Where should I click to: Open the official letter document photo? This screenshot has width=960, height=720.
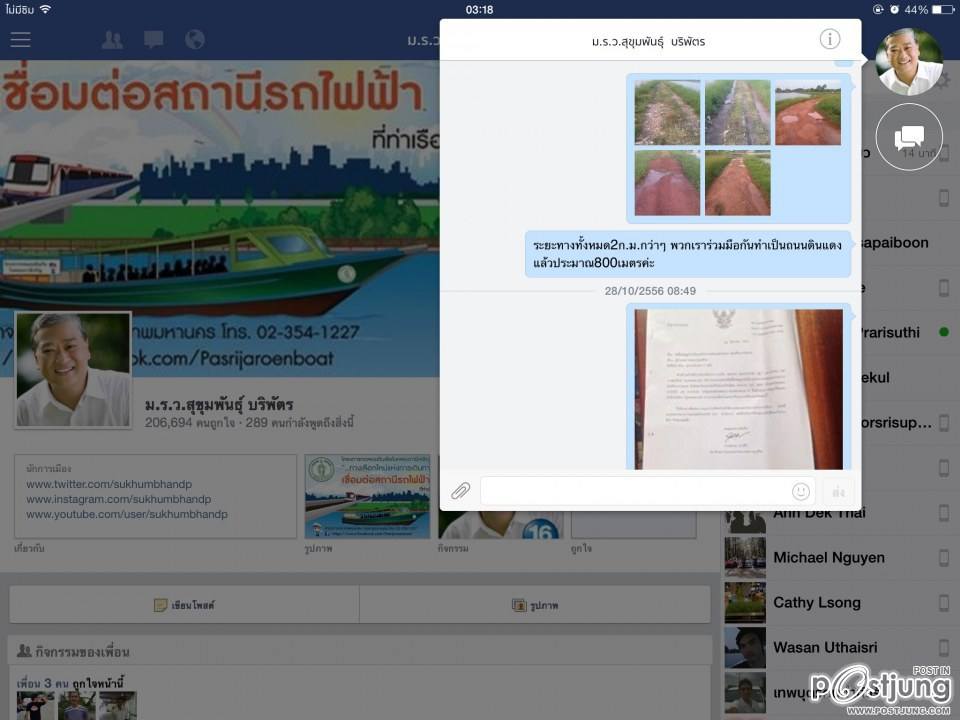(738, 389)
